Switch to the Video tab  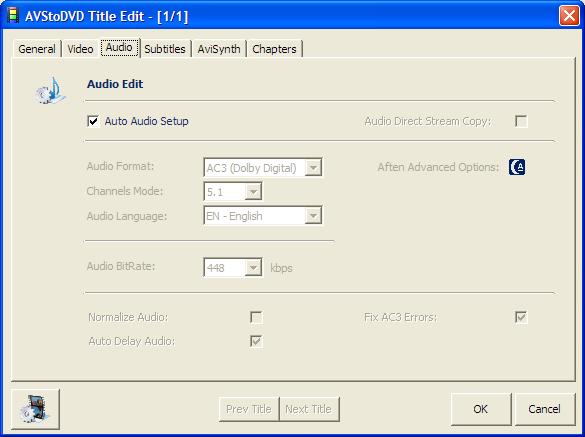click(80, 49)
